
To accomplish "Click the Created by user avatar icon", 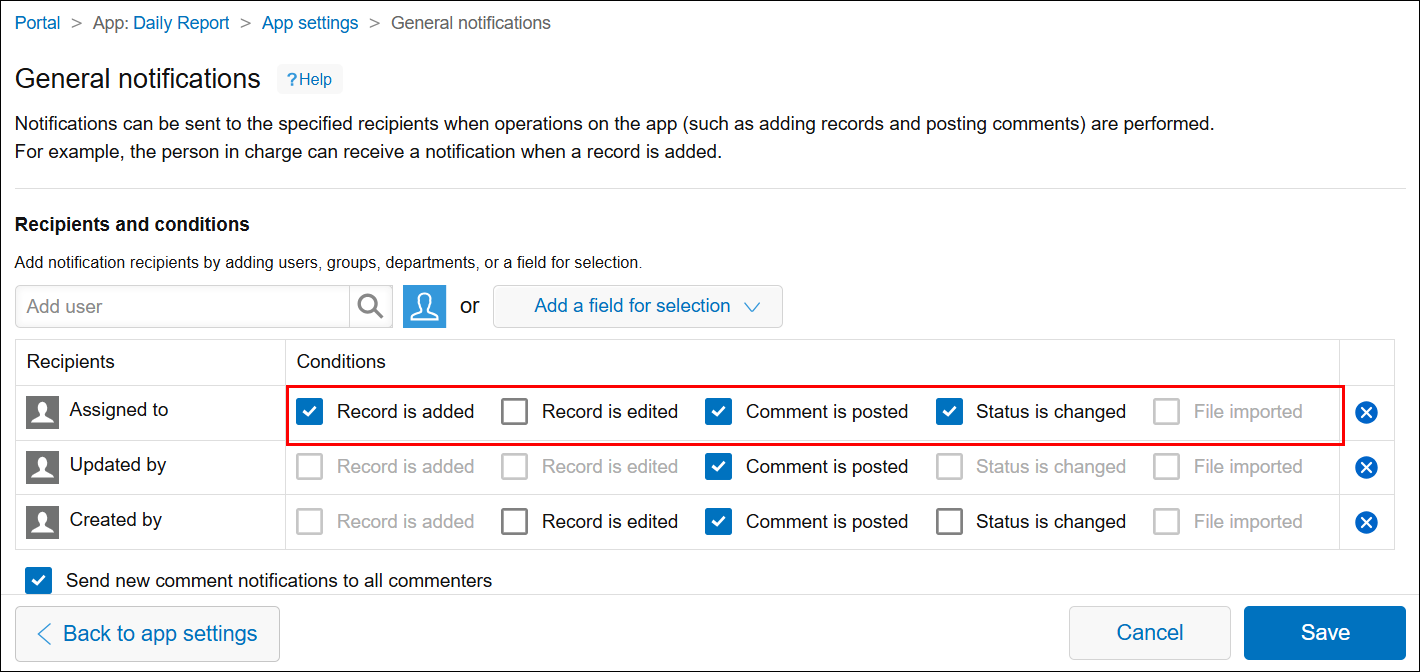I will (x=42, y=522).
